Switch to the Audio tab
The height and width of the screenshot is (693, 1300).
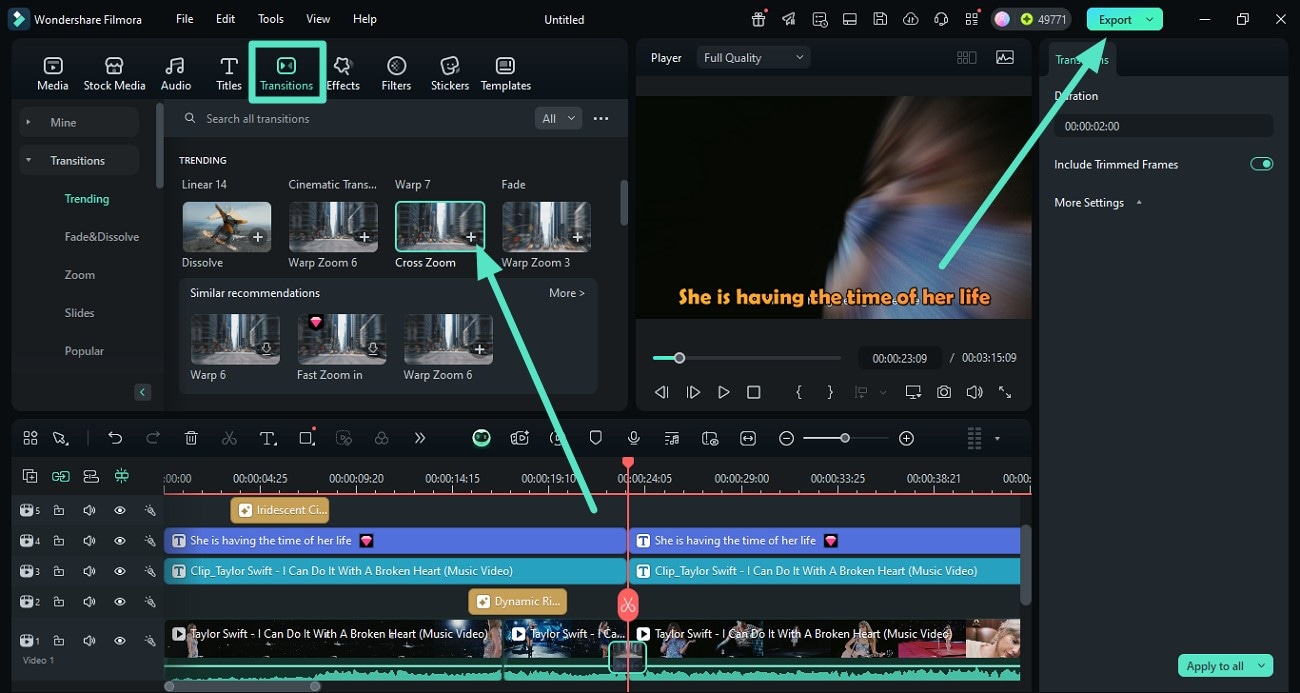pos(176,74)
